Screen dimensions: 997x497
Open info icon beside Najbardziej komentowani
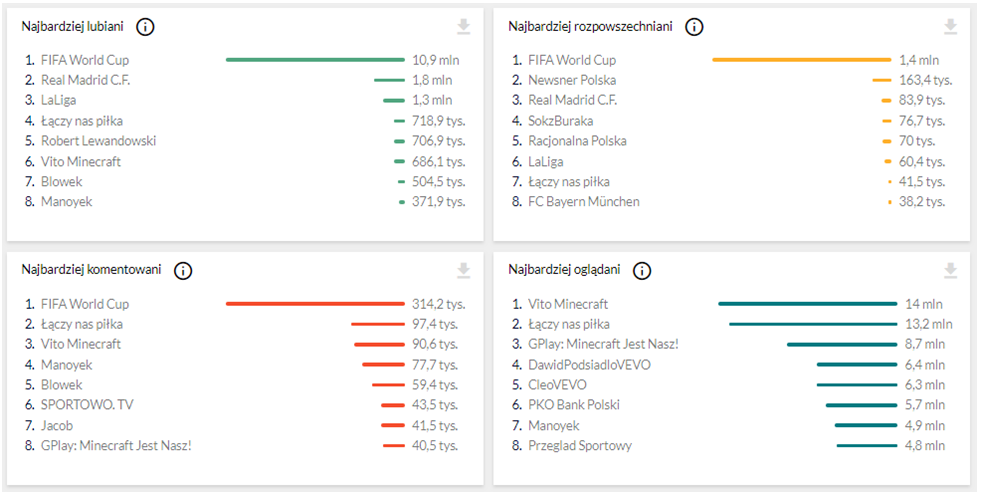click(x=183, y=271)
